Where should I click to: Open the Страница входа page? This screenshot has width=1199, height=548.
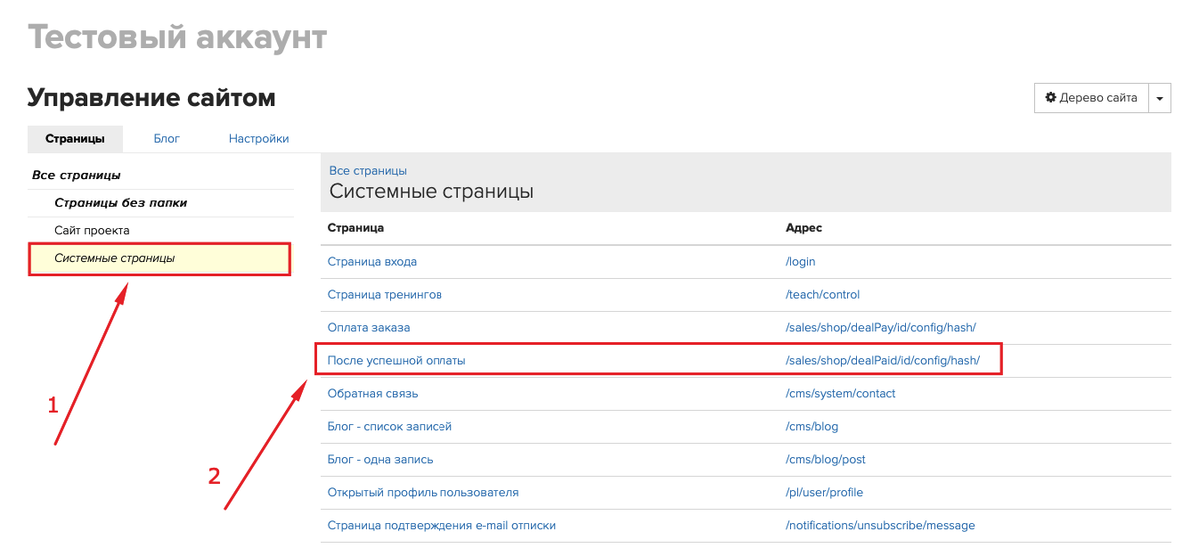tap(372, 262)
